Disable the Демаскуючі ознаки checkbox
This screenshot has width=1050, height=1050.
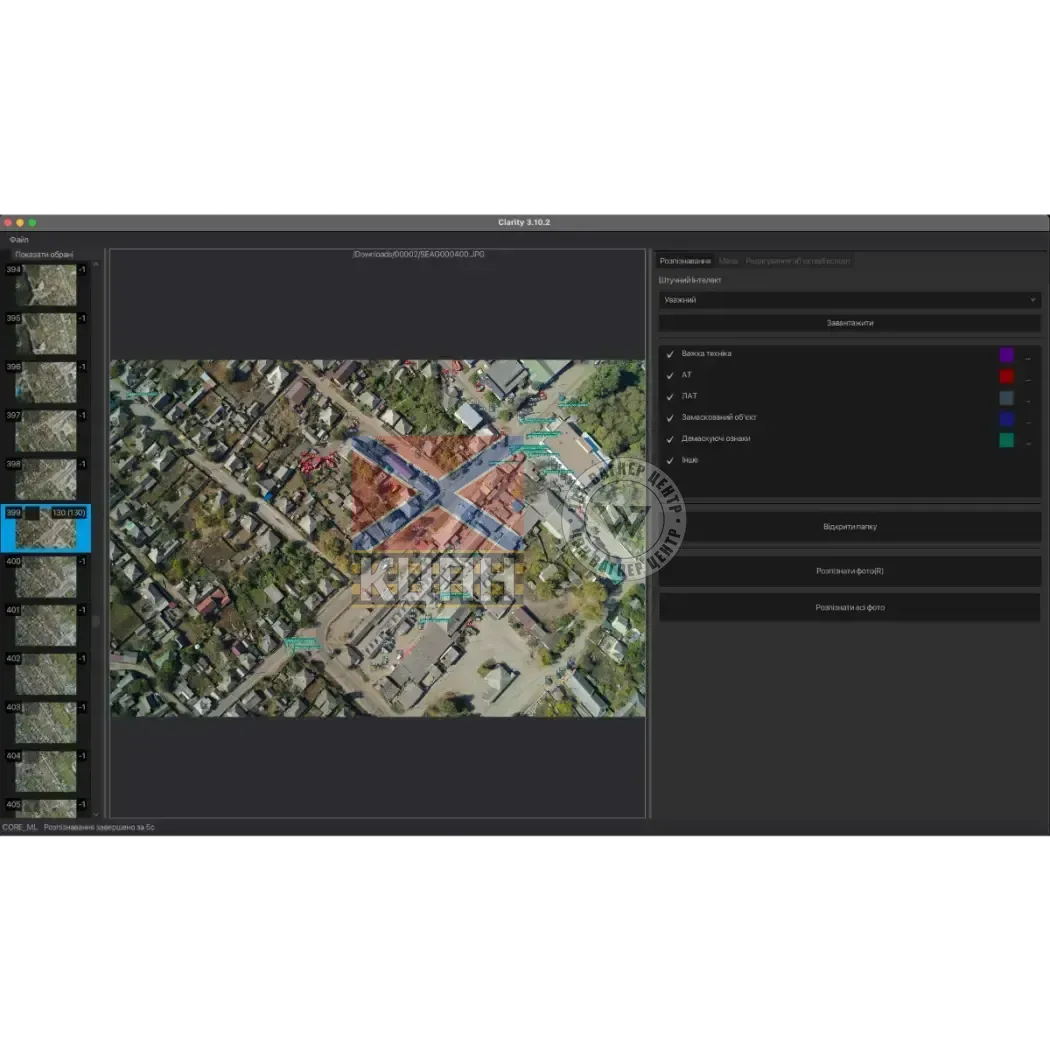coord(670,440)
